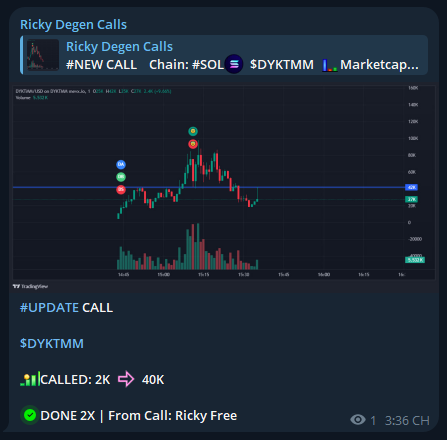
Task: Click the TradingView logo under the chart
Action: click(x=31, y=286)
